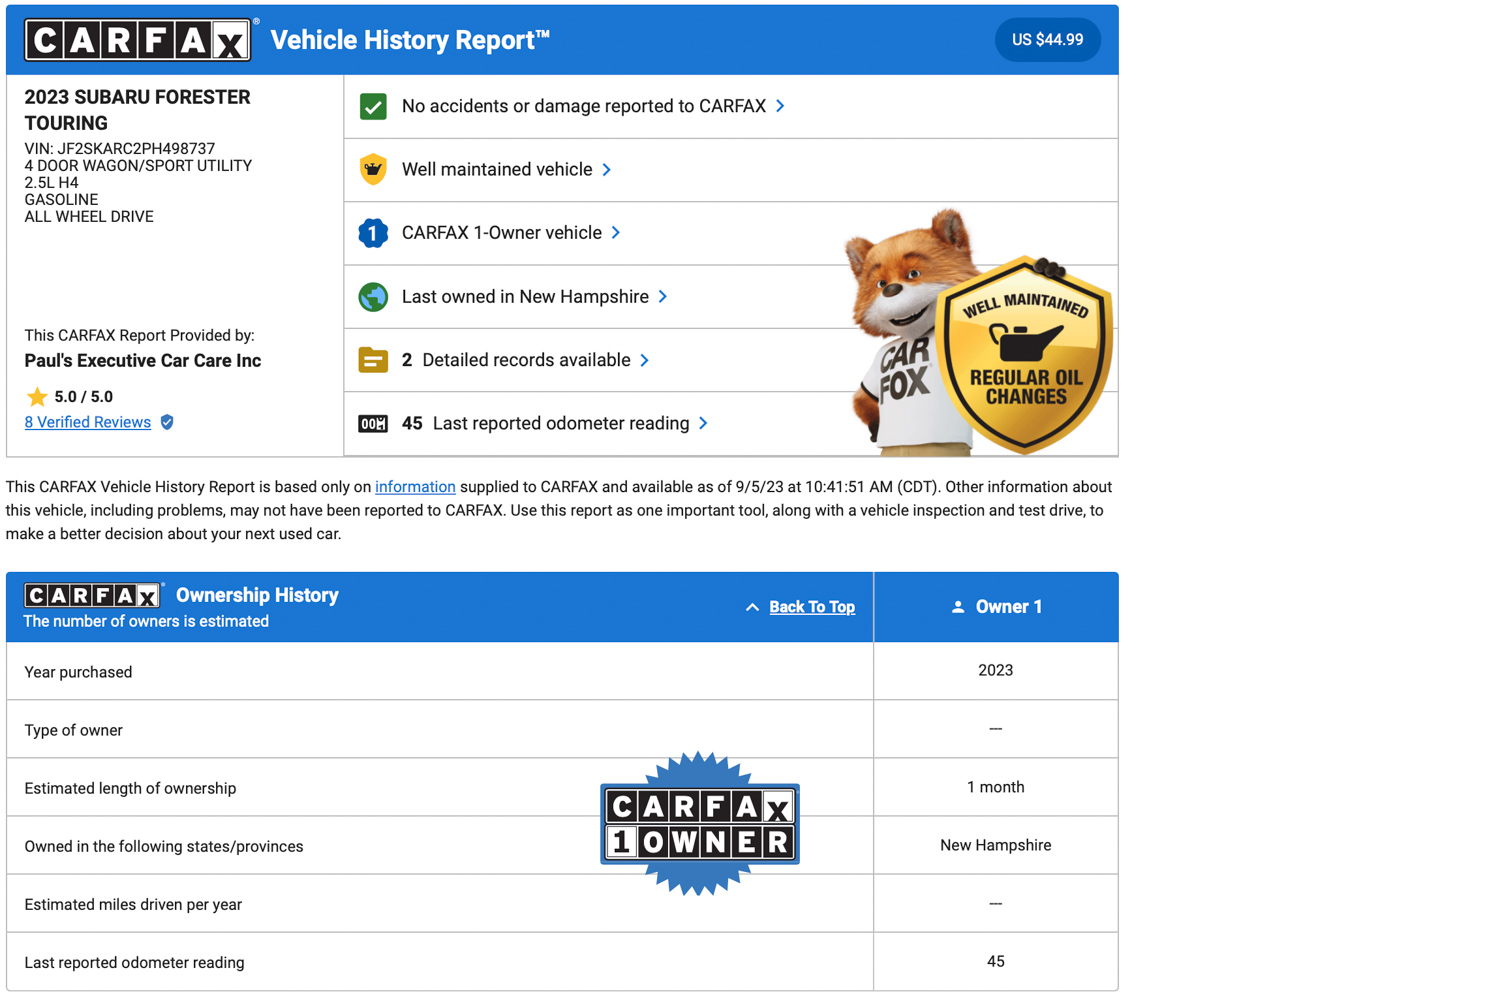
Task: Click the CARFAX 1 Owner badge graphic
Action: (x=700, y=823)
